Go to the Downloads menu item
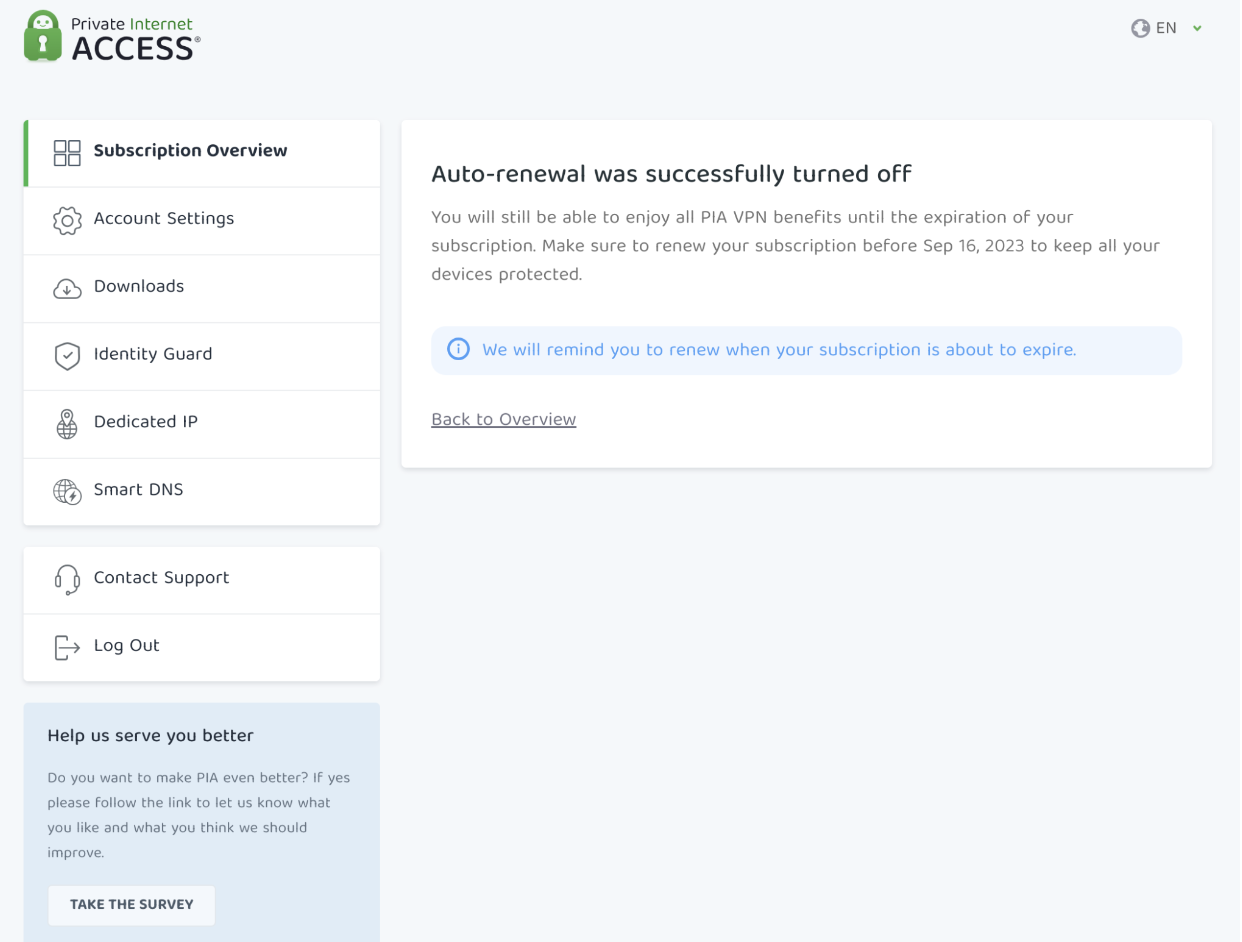This screenshot has height=942, width=1242. 139,287
